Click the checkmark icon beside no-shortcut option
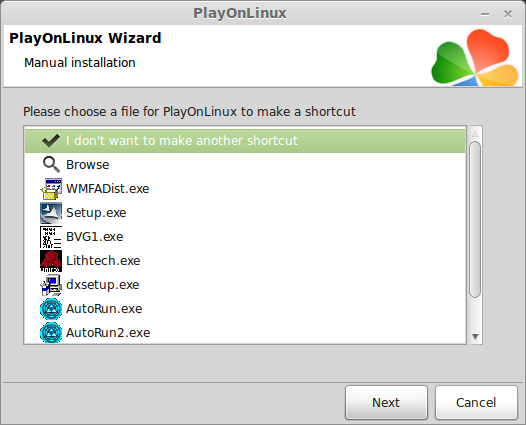The height and width of the screenshot is (425, 526). 51,141
